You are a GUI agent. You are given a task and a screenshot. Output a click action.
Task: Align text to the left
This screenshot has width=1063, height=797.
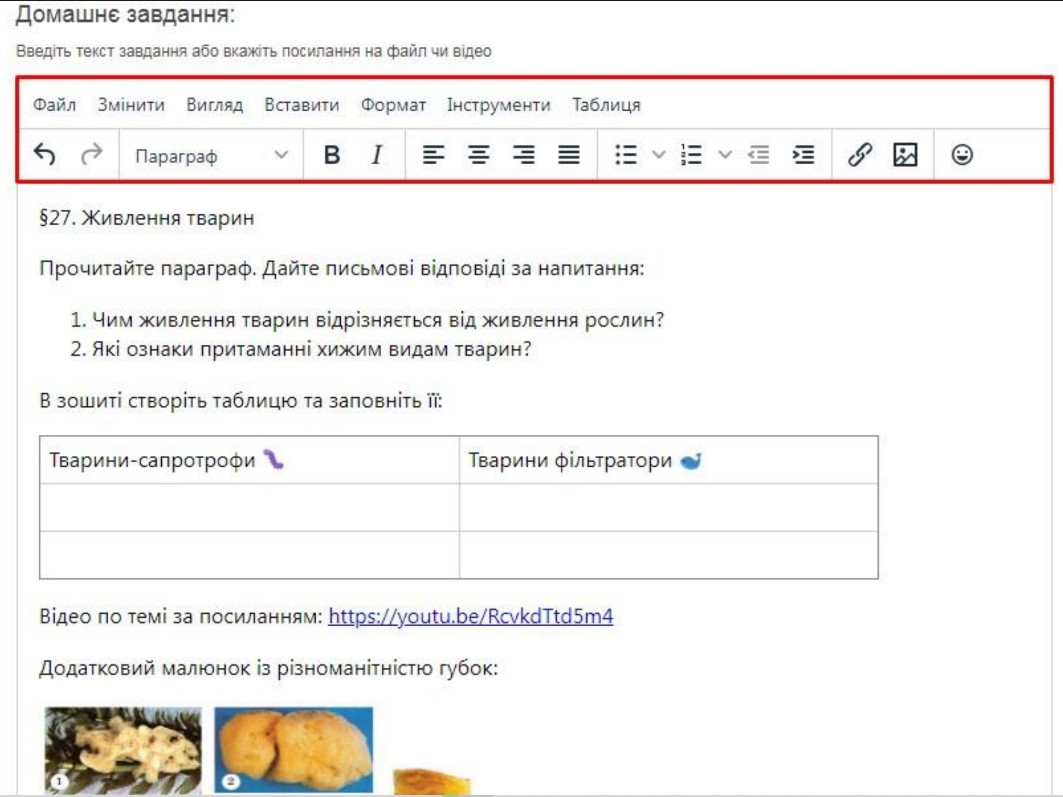pos(433,155)
